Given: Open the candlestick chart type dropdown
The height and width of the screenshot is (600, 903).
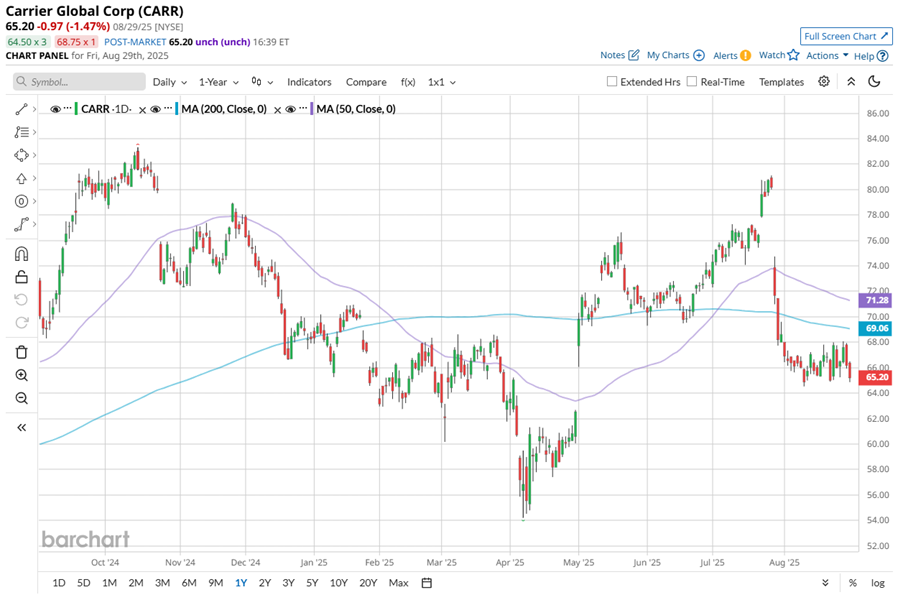Looking at the screenshot, I should 262,82.
